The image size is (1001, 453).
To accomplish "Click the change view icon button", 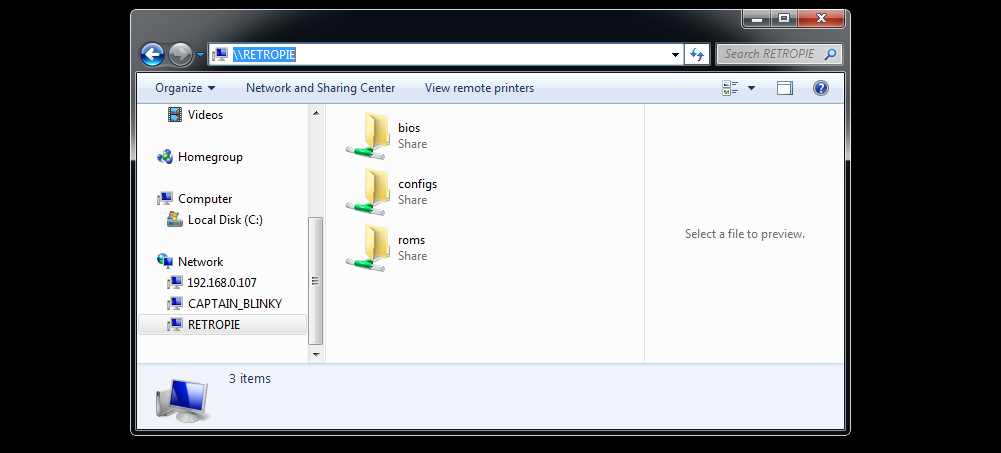I will point(730,88).
